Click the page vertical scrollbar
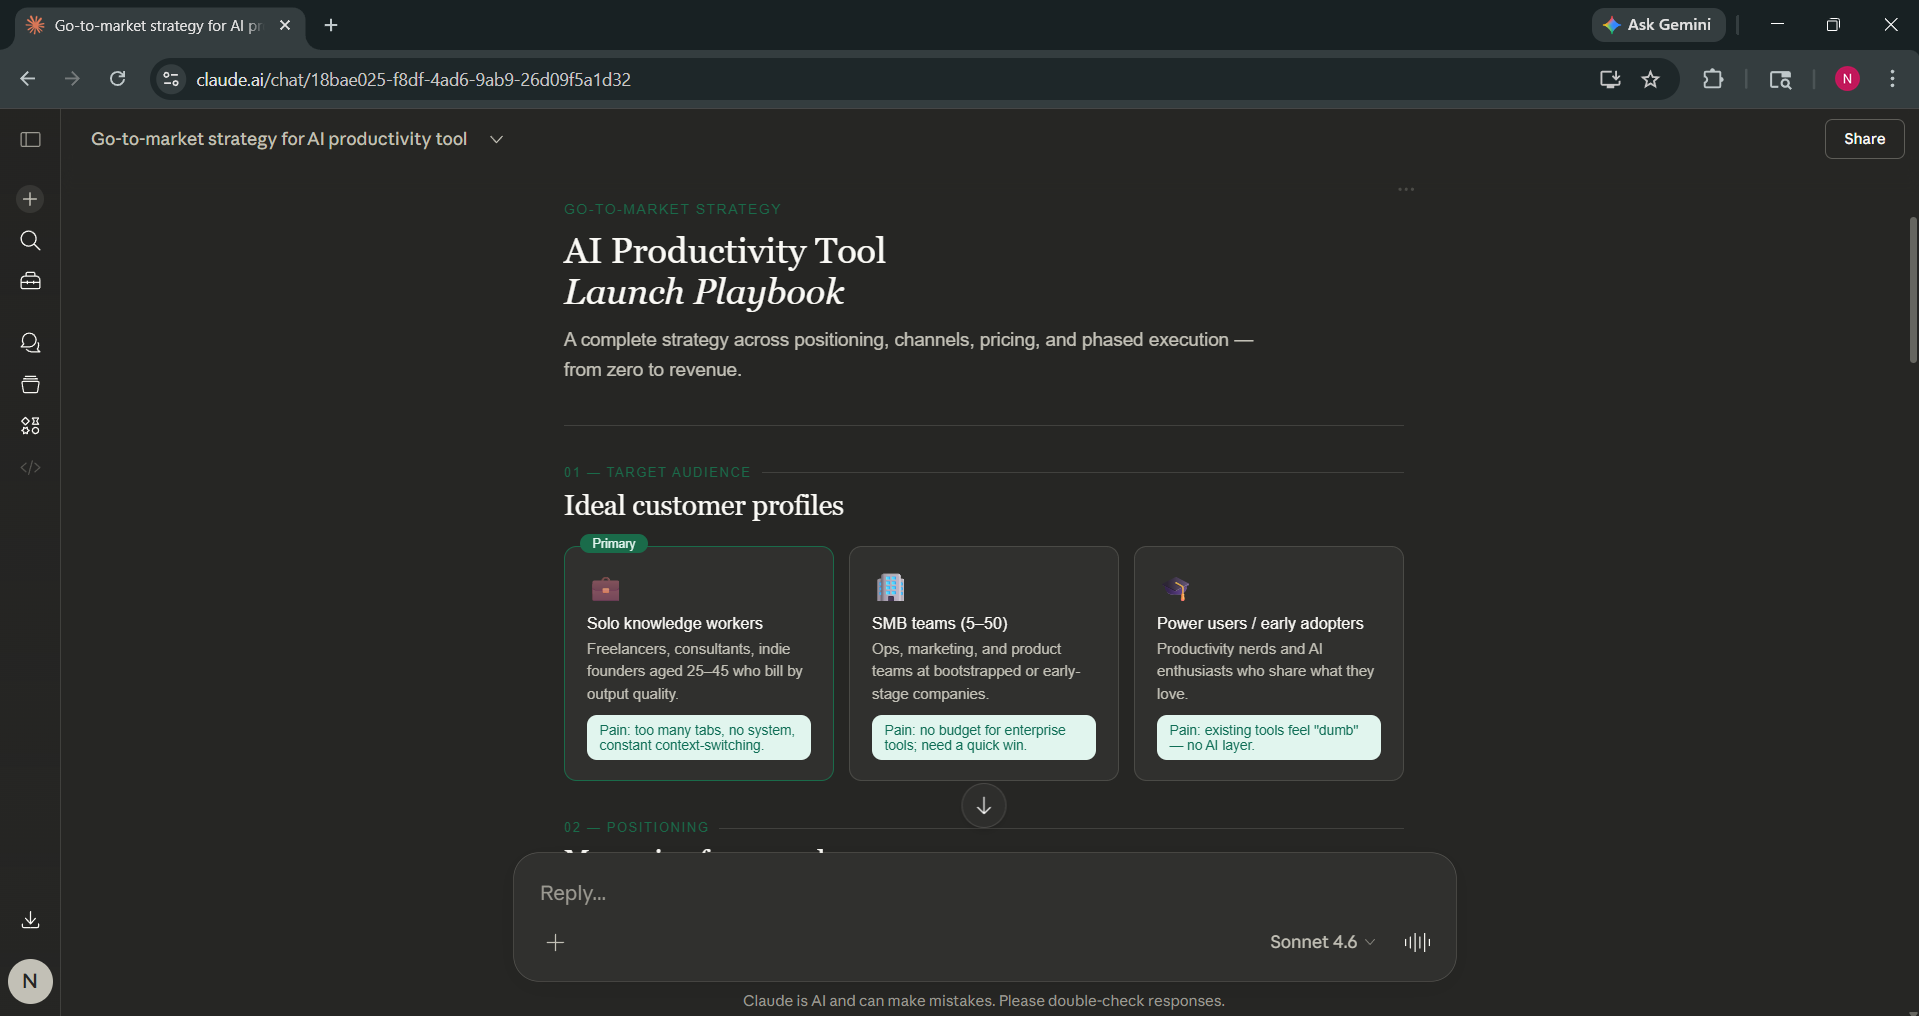This screenshot has width=1919, height=1016. tap(1912, 290)
